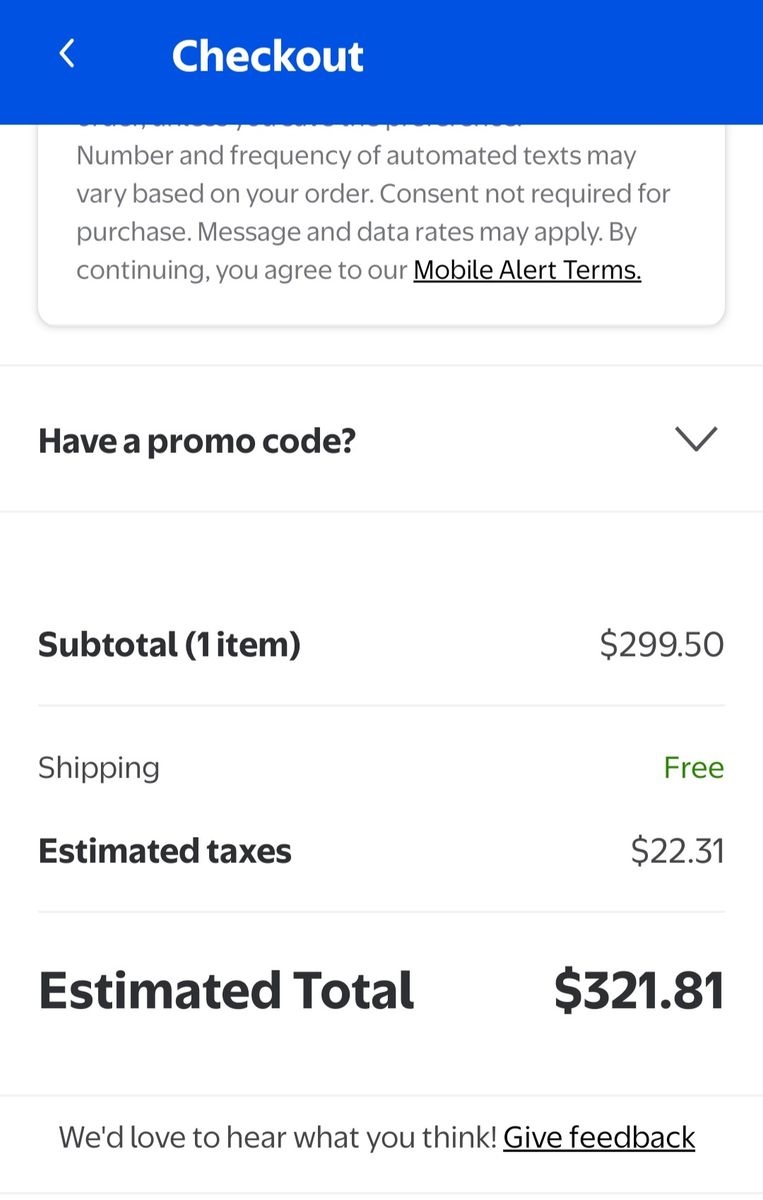This screenshot has width=763, height=1200.
Task: Tap the Shipping label
Action: tap(99, 768)
